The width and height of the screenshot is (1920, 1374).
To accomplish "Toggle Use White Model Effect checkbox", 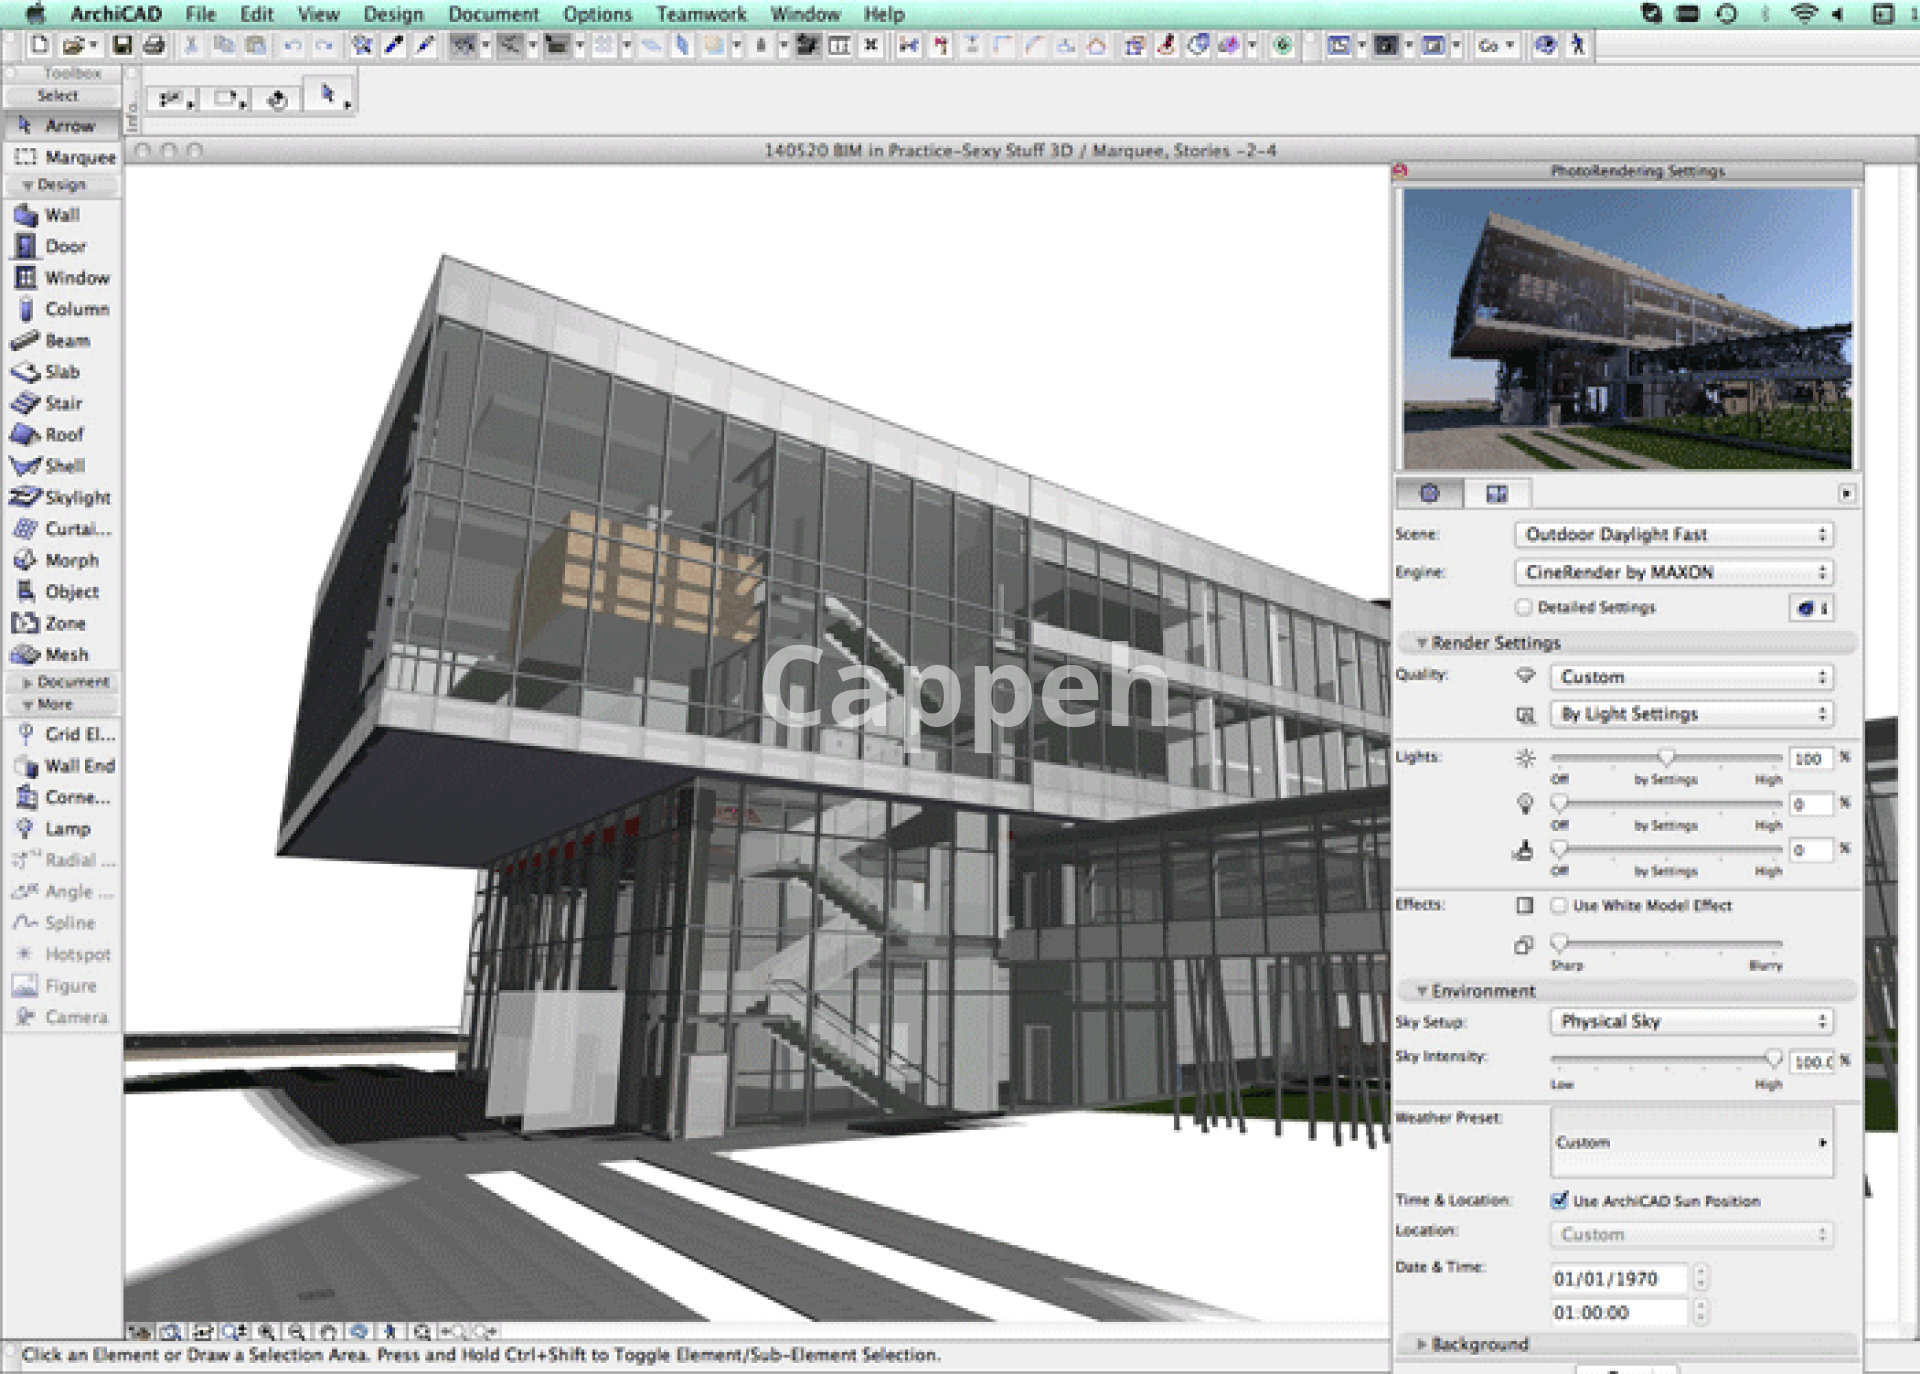I will click(1559, 905).
